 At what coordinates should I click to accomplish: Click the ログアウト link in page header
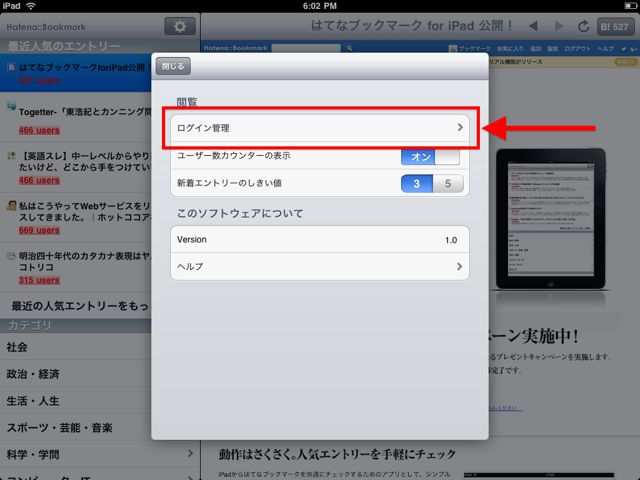[577, 49]
